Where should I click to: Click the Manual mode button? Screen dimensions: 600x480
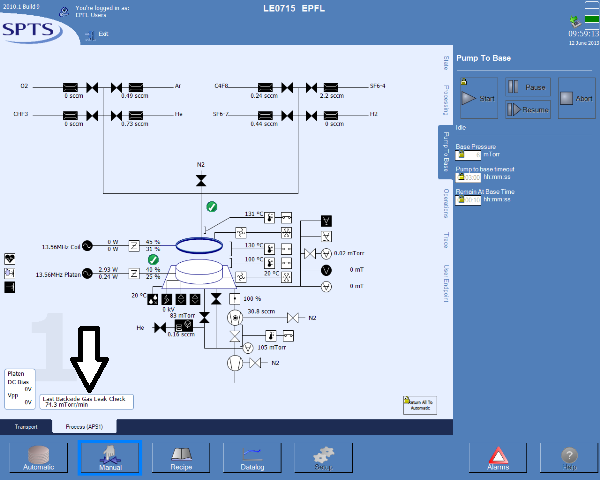click(x=110, y=458)
